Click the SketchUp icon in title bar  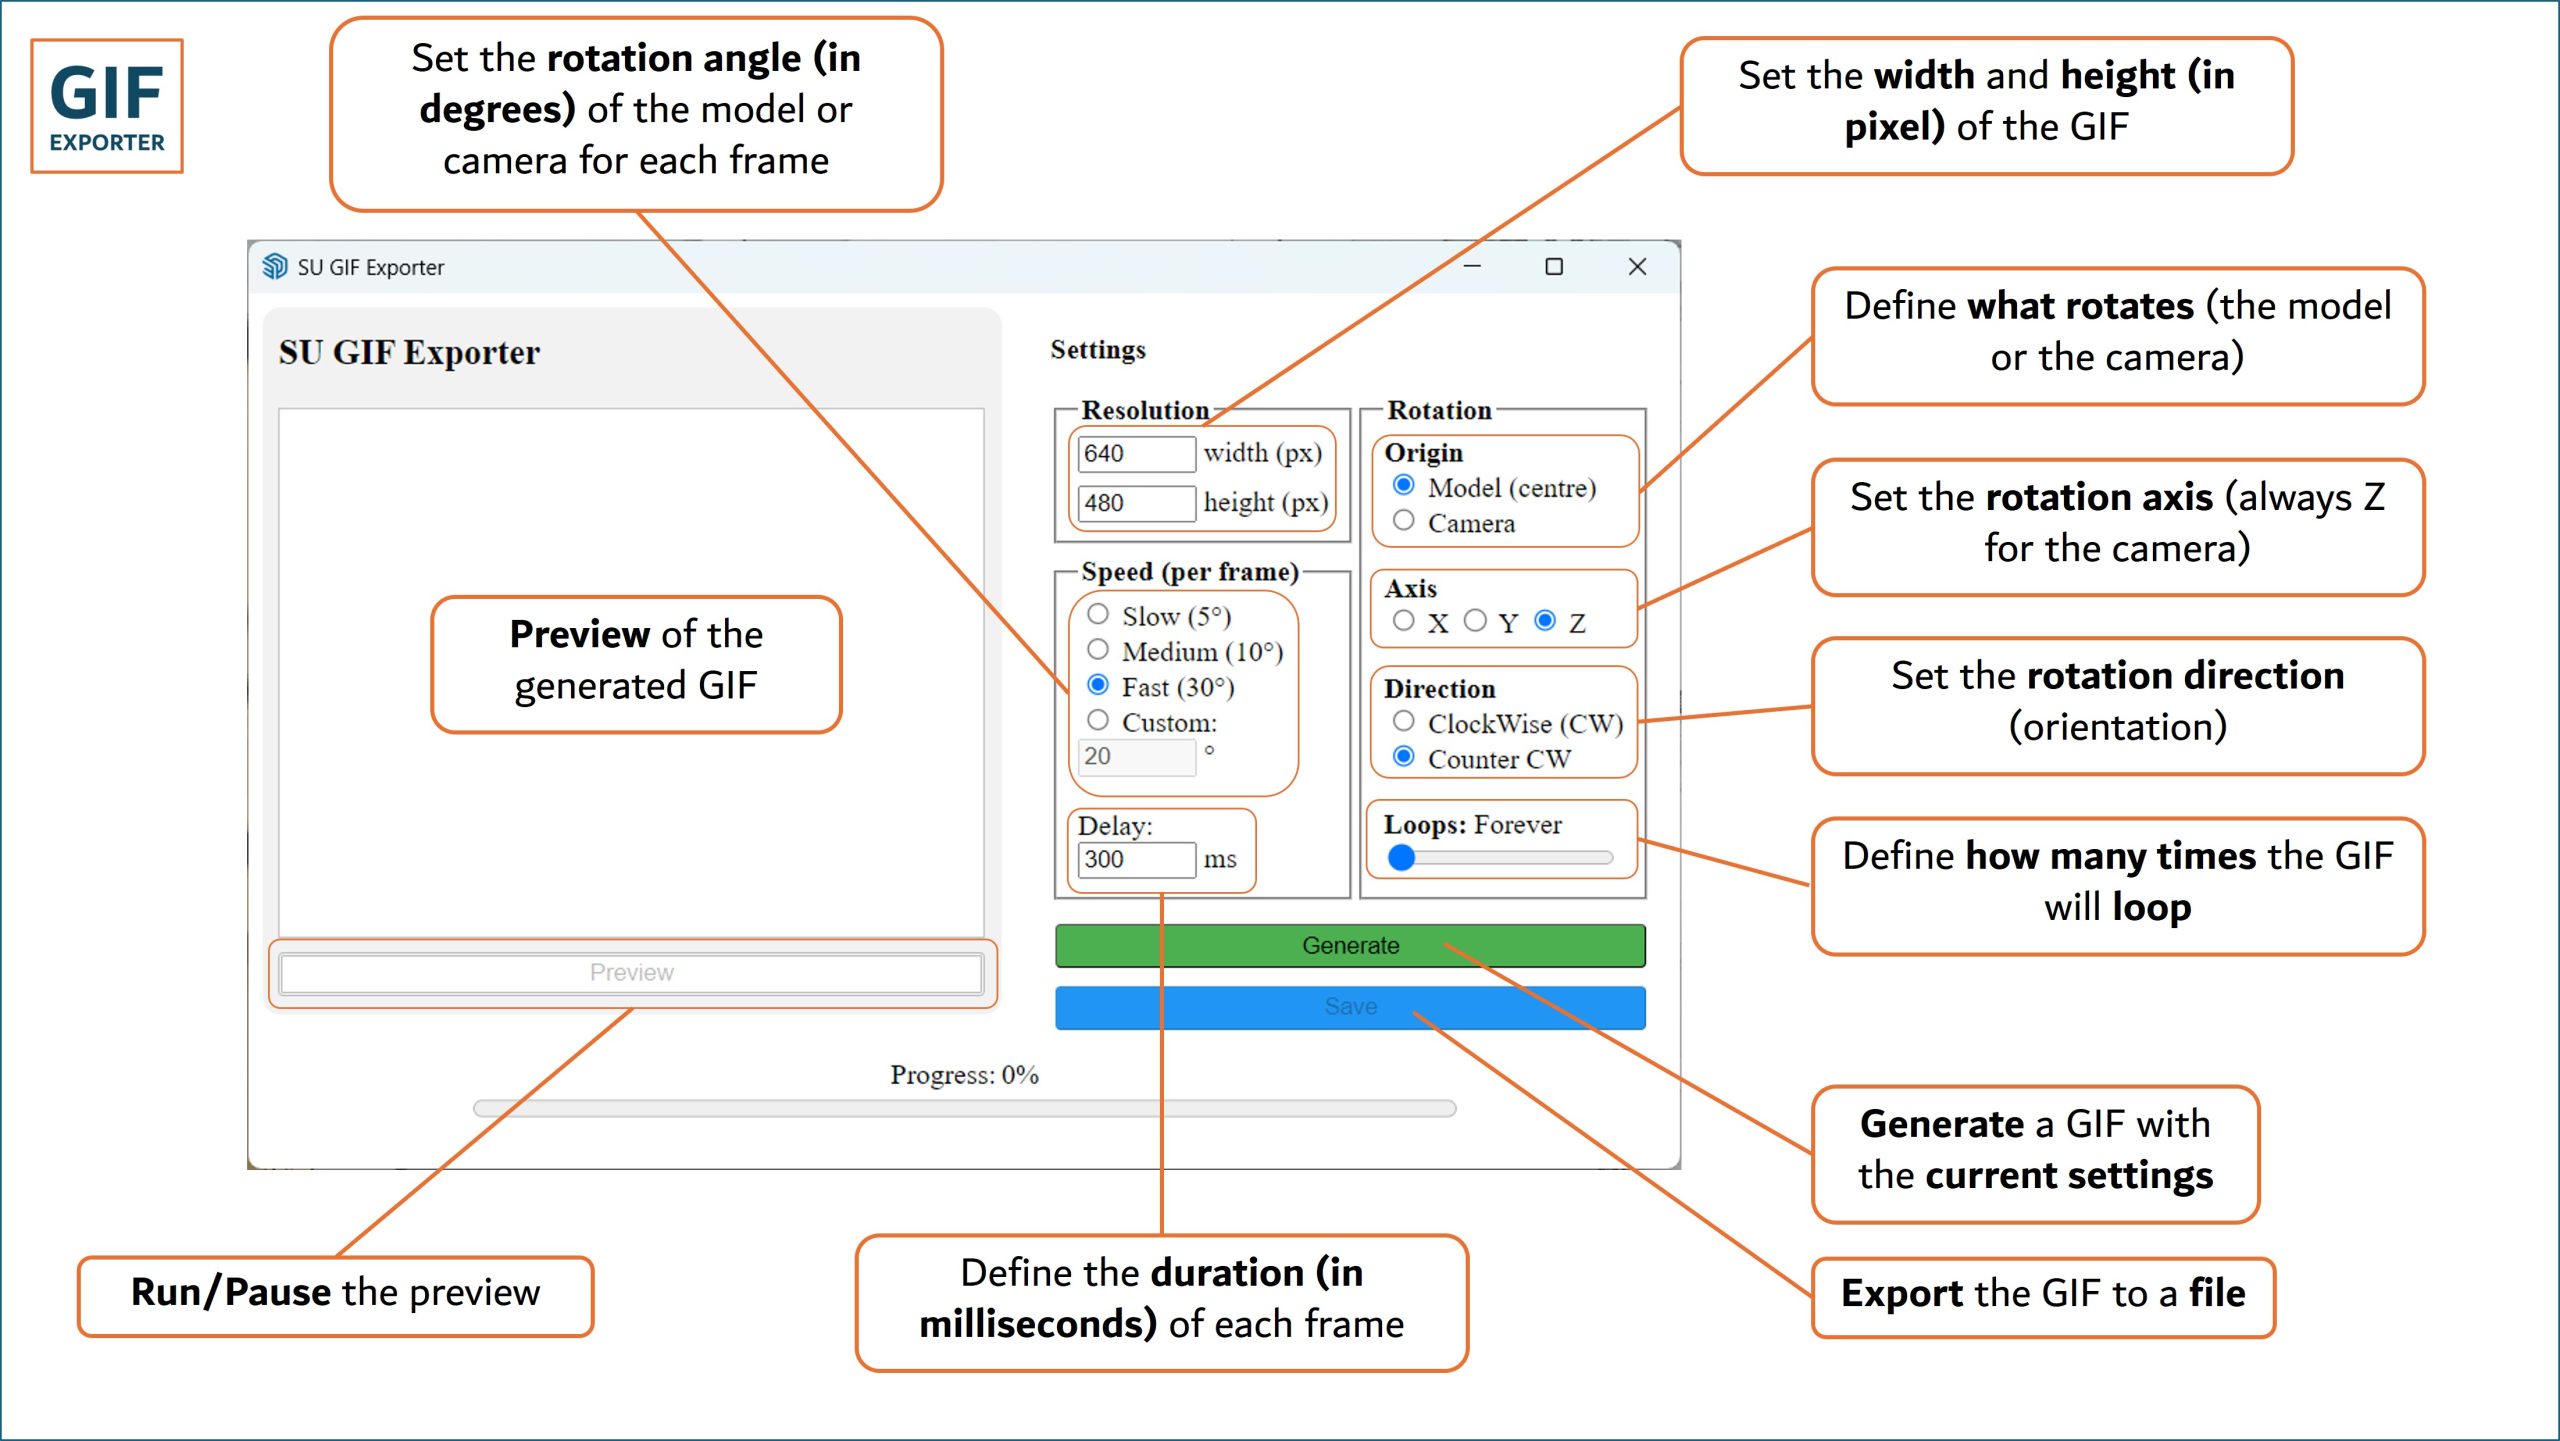[274, 267]
